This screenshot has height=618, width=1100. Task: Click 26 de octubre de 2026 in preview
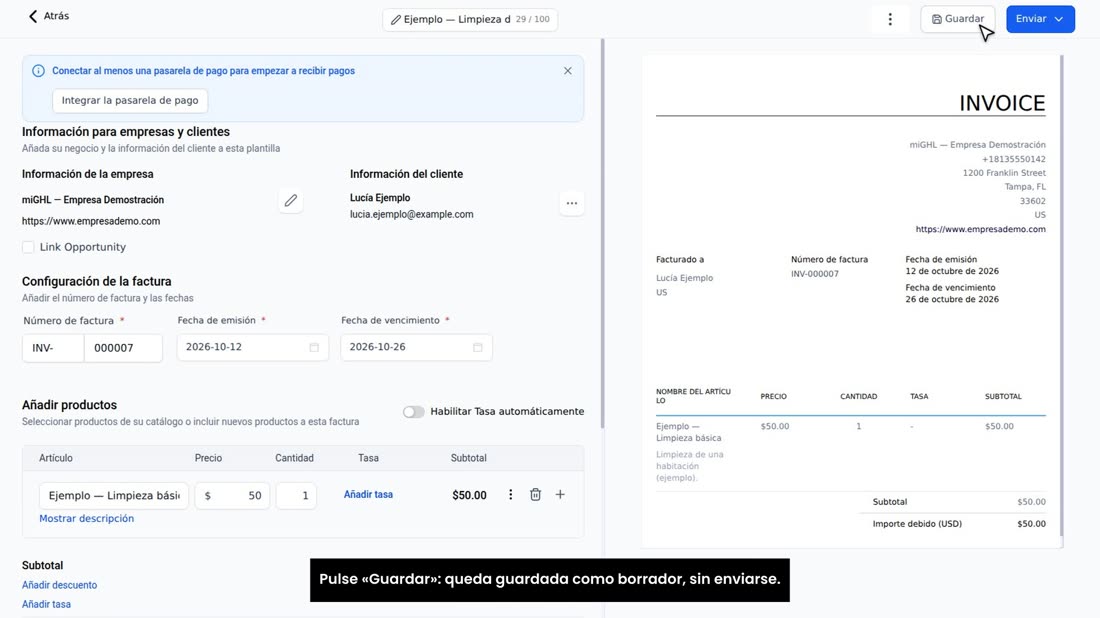951,300
